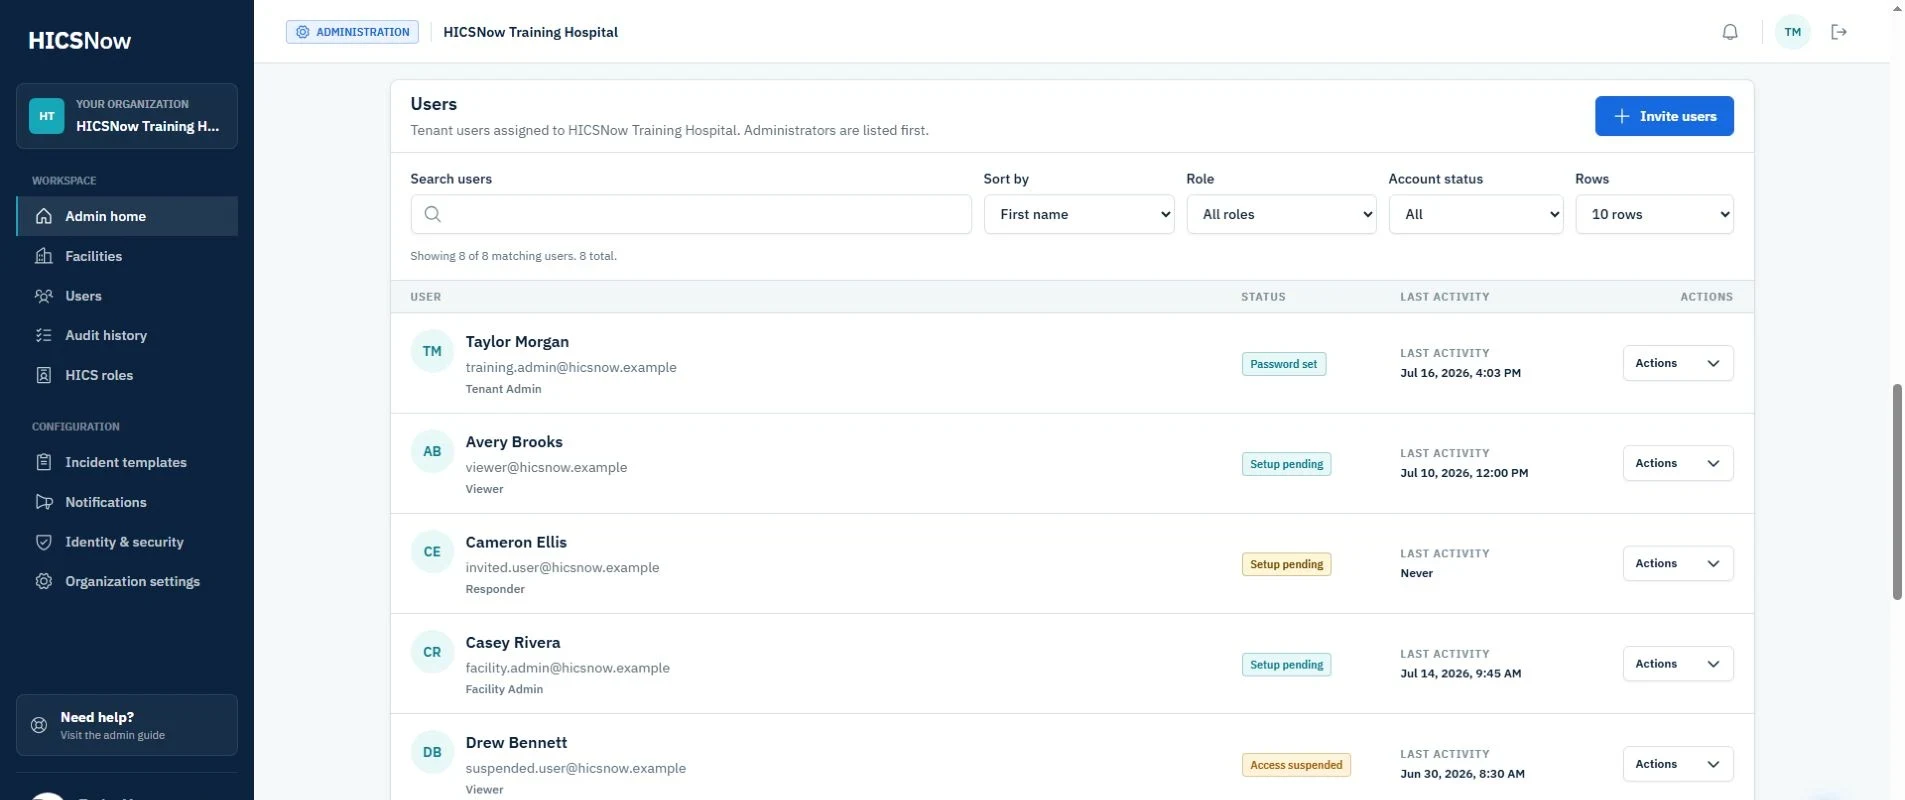Click the search magnifier icon

[432, 214]
